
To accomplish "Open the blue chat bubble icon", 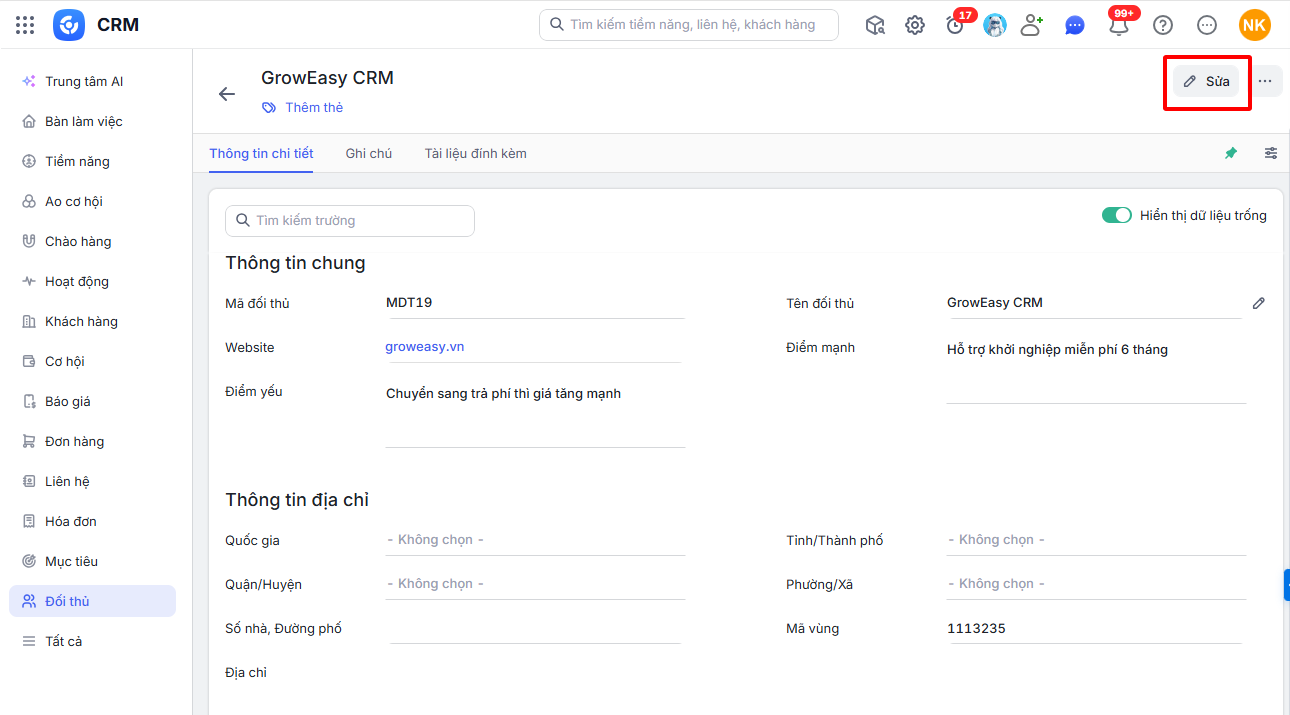I will [1075, 25].
